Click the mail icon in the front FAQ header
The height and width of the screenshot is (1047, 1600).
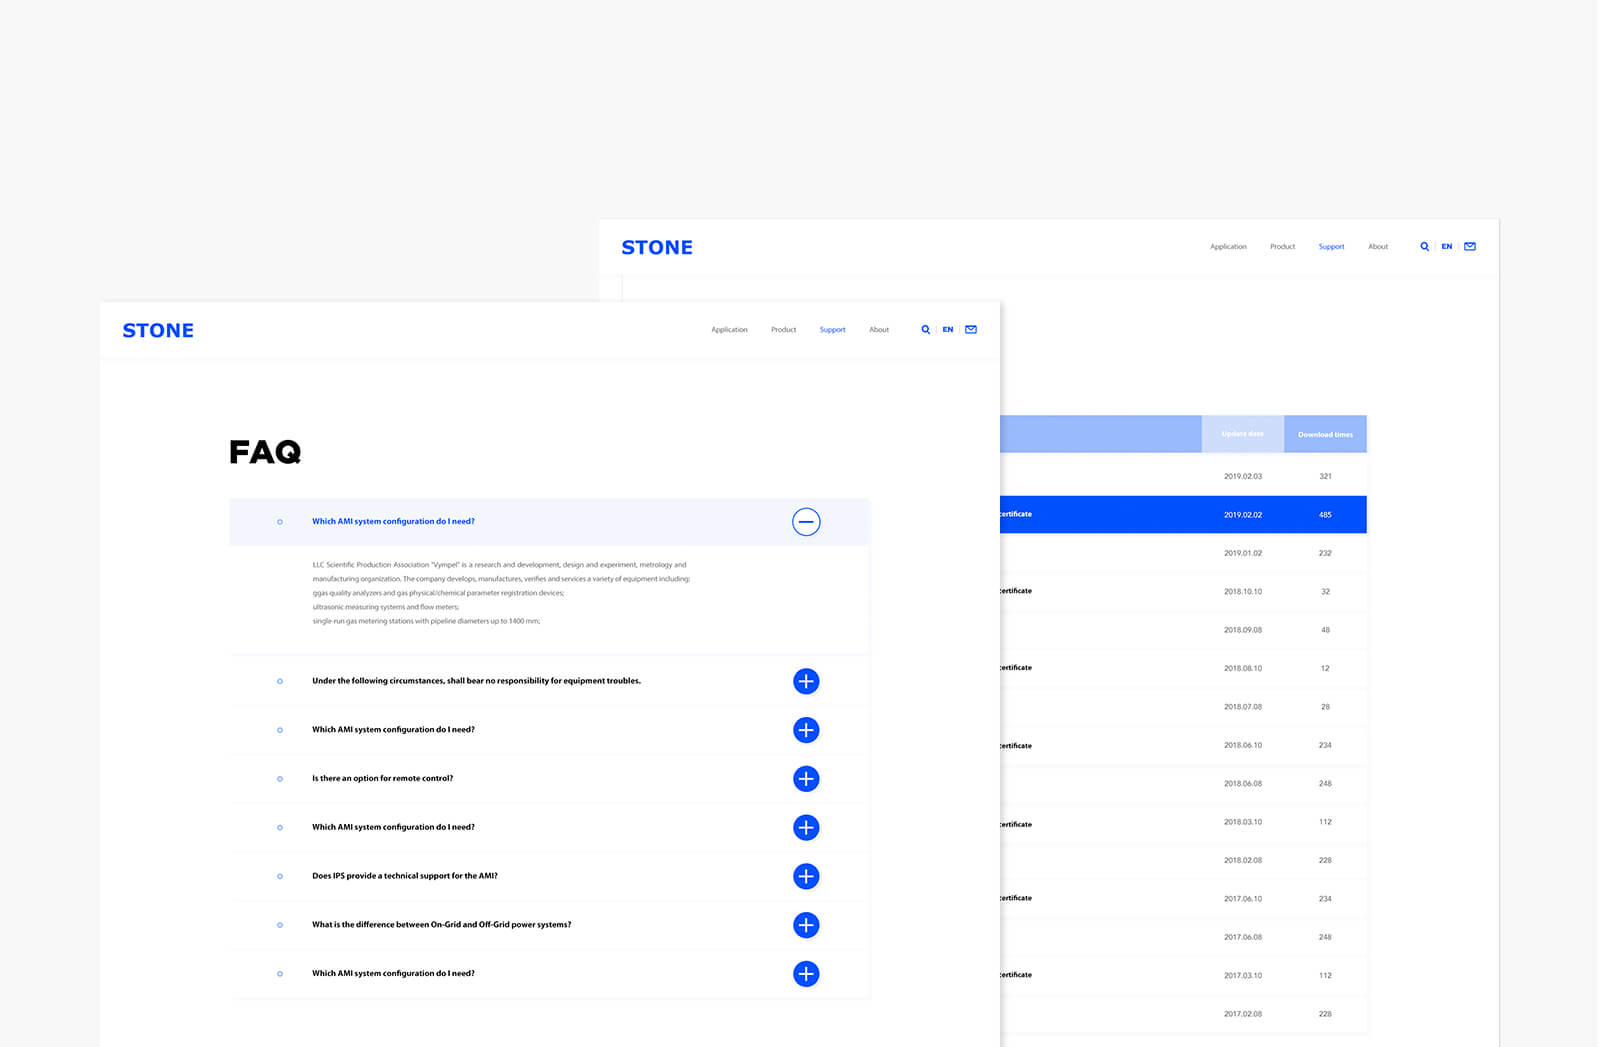(970, 330)
